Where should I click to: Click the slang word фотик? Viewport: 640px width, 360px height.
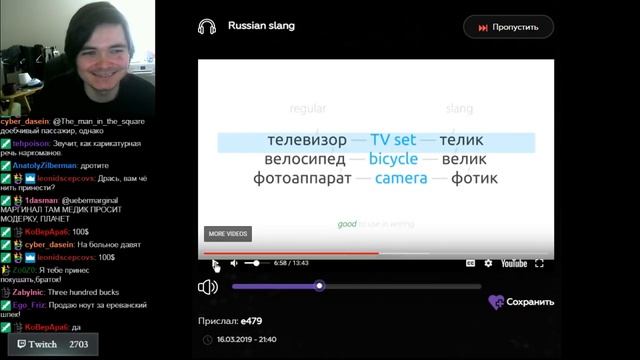click(x=474, y=178)
